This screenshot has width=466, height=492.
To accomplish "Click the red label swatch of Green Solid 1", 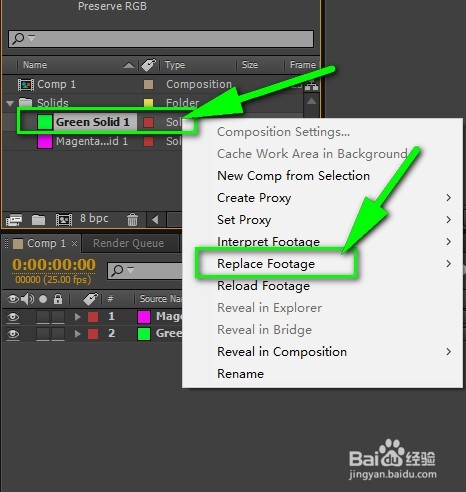I will [148, 122].
